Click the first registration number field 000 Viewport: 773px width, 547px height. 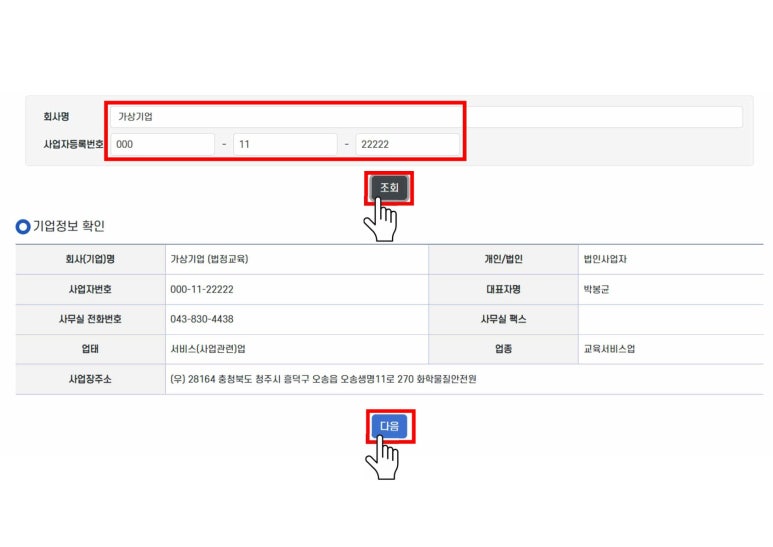162,145
